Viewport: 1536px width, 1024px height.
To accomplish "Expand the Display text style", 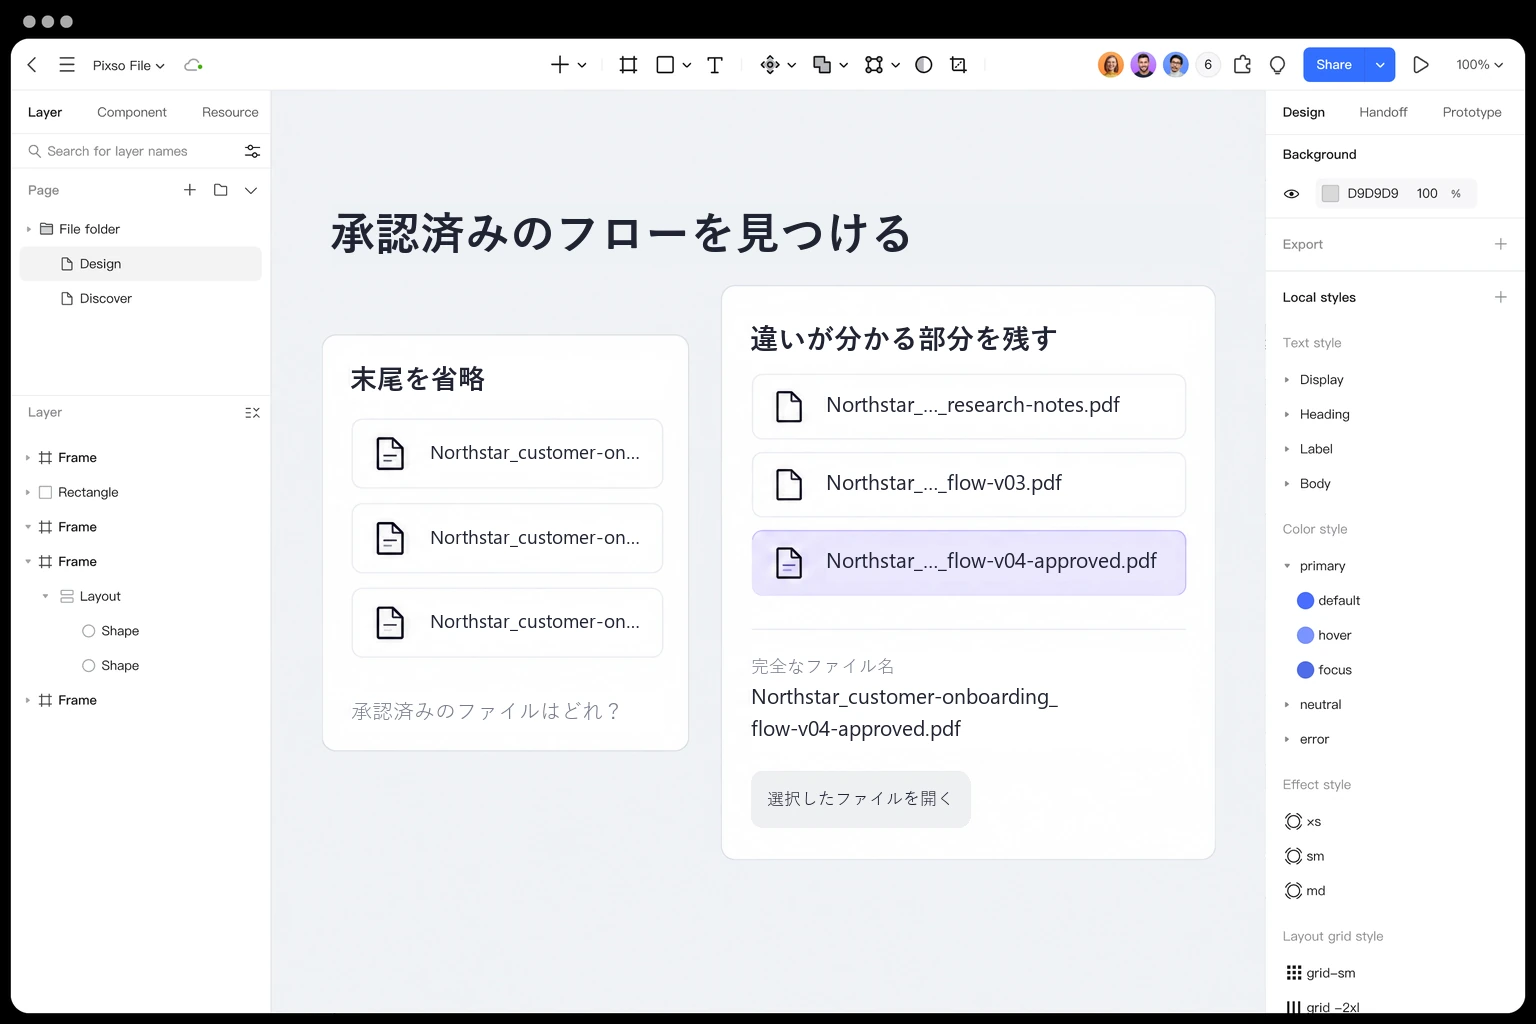I will coord(1287,380).
